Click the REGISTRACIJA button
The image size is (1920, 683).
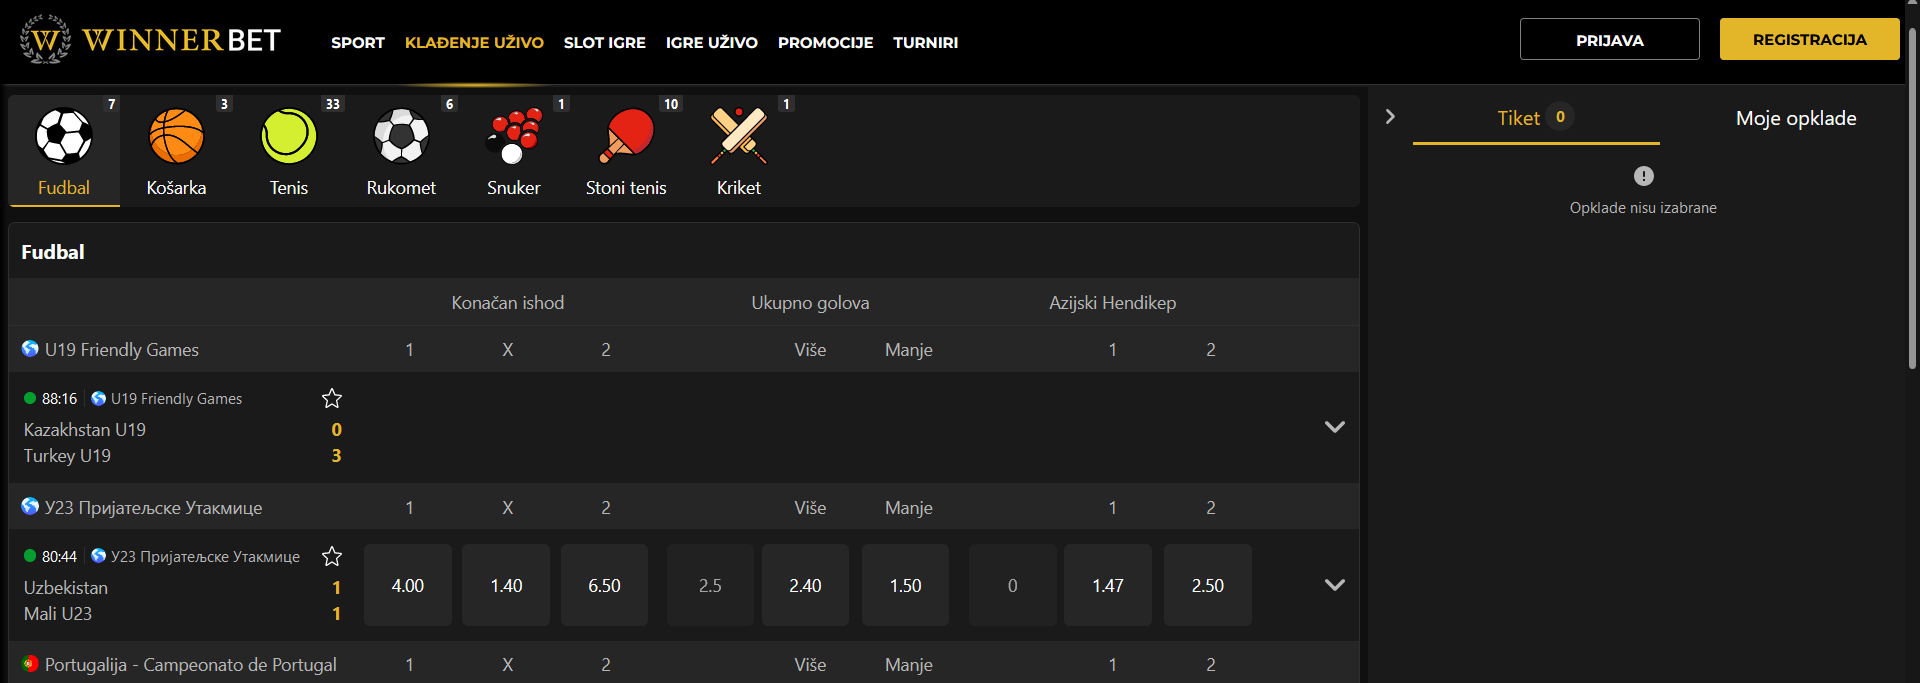[1809, 40]
